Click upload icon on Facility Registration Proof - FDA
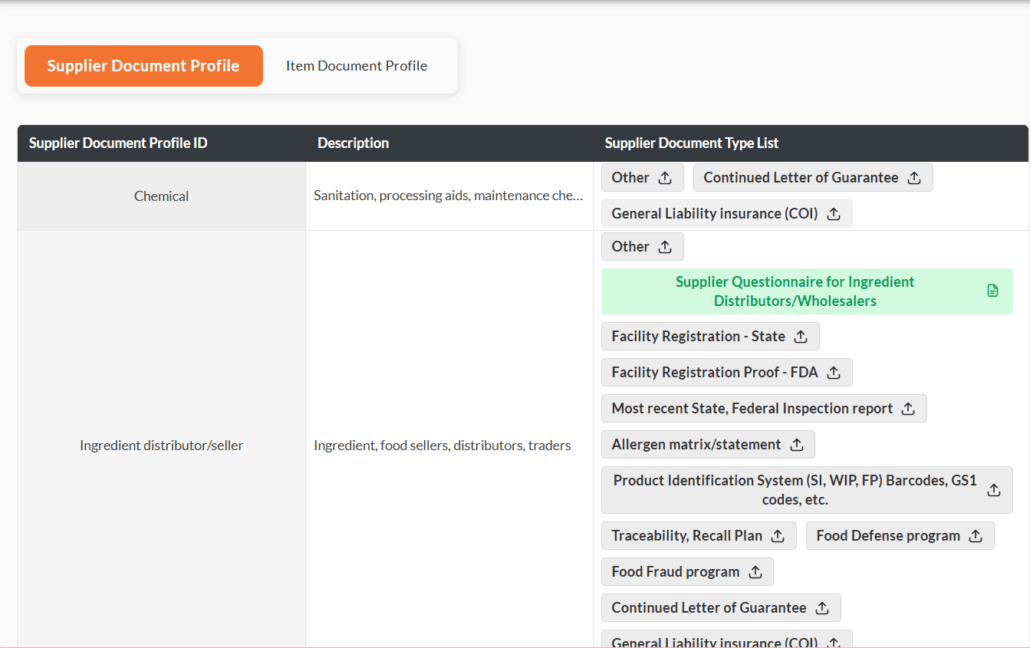The image size is (1030, 648). tap(832, 372)
